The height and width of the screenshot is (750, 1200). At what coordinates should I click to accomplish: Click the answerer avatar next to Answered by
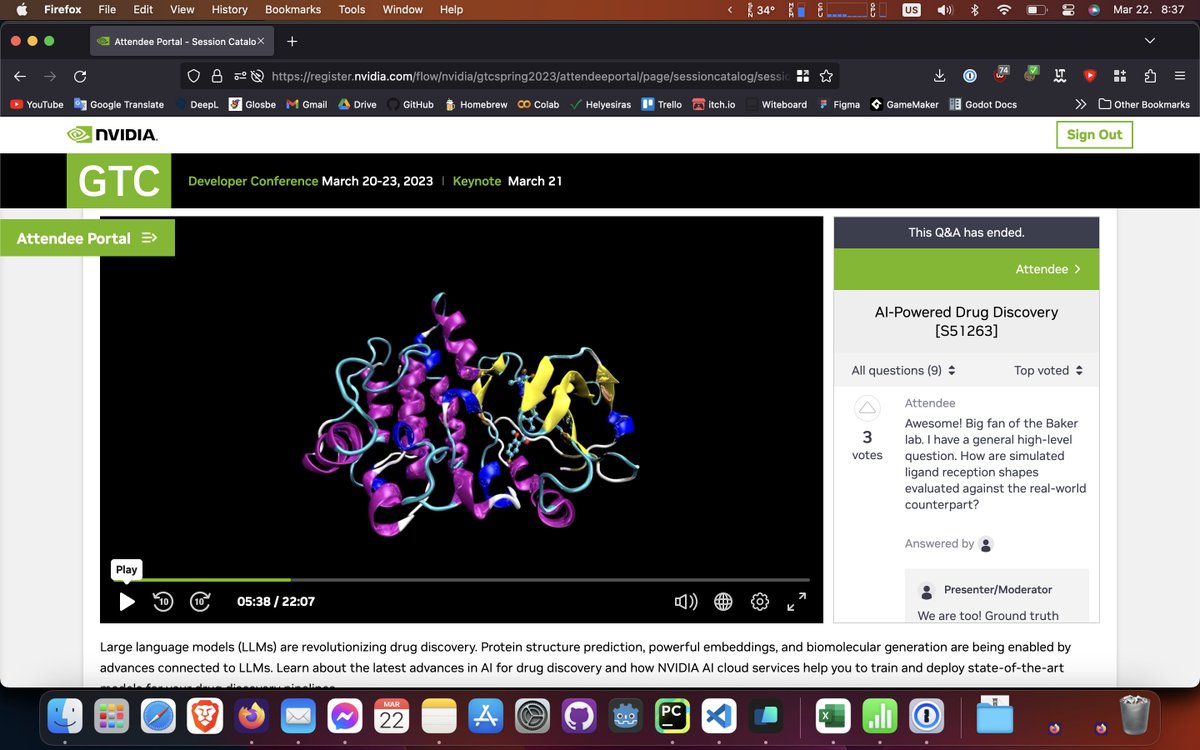pos(986,544)
